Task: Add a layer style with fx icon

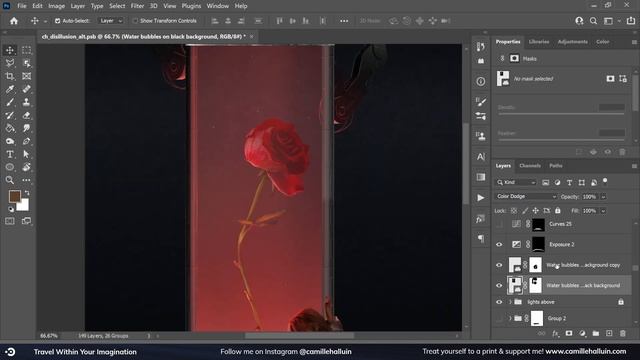Action: pos(555,333)
